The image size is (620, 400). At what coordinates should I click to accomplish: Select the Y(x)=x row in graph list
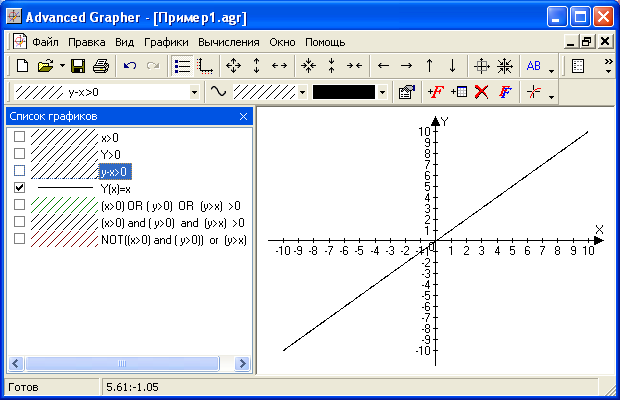coord(115,189)
